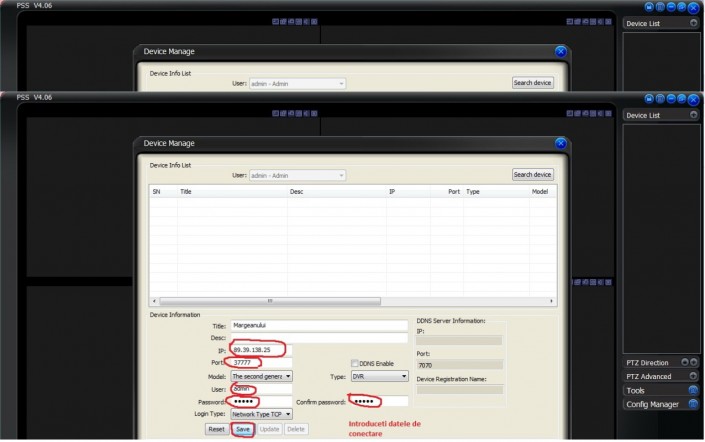Open the Config Manager panel icon
Viewport: 705px width, 442px height.
click(x=693, y=404)
